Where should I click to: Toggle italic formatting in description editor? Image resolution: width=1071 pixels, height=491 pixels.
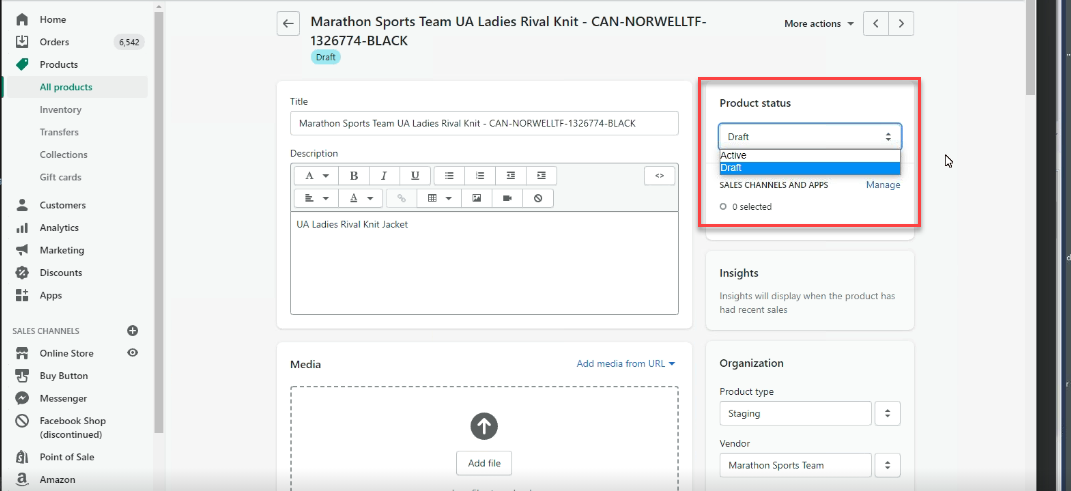coord(384,176)
